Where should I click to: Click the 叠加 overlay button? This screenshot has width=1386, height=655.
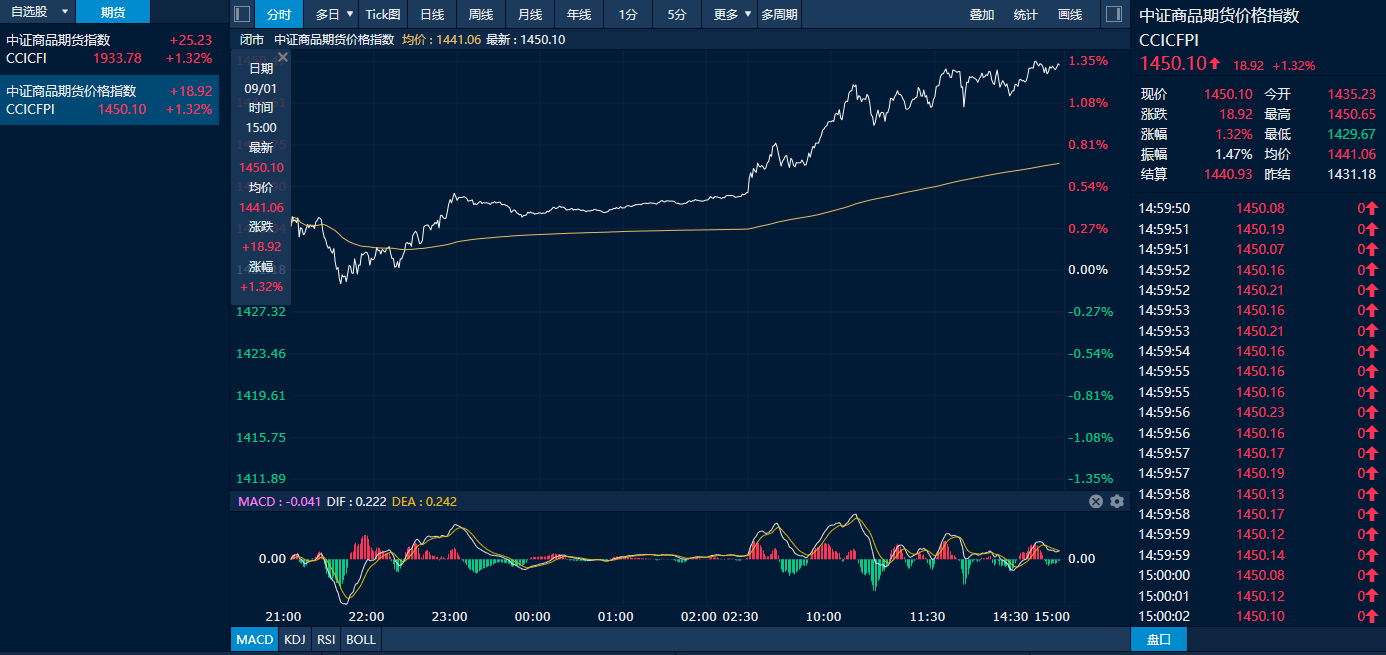(x=982, y=14)
